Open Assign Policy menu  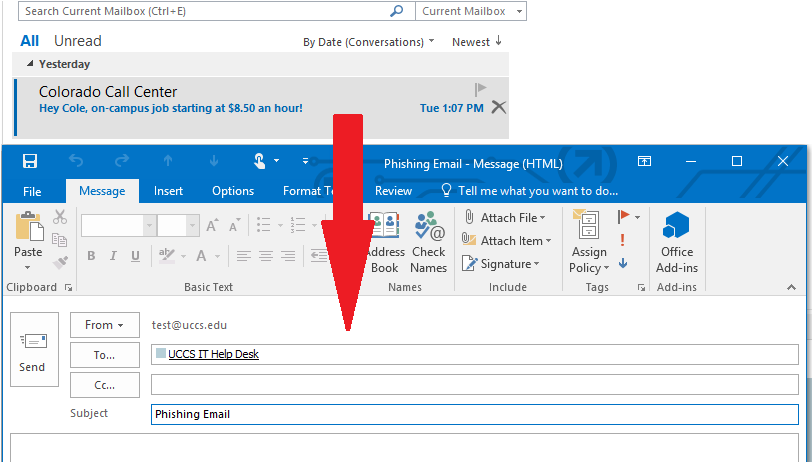coord(589,242)
